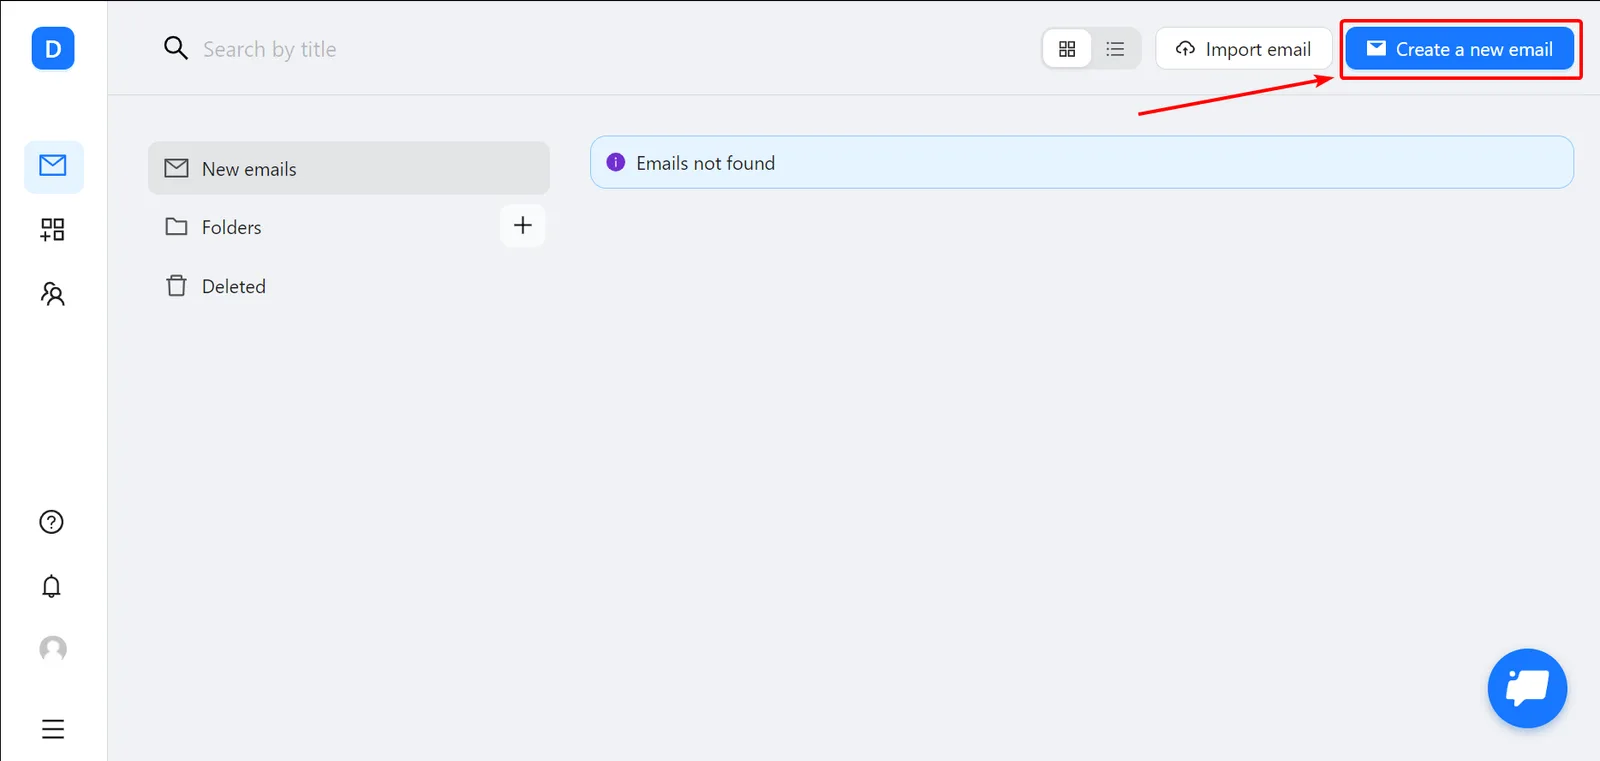The height and width of the screenshot is (761, 1600).
Task: Click the search magnifier icon
Action: click(x=175, y=48)
